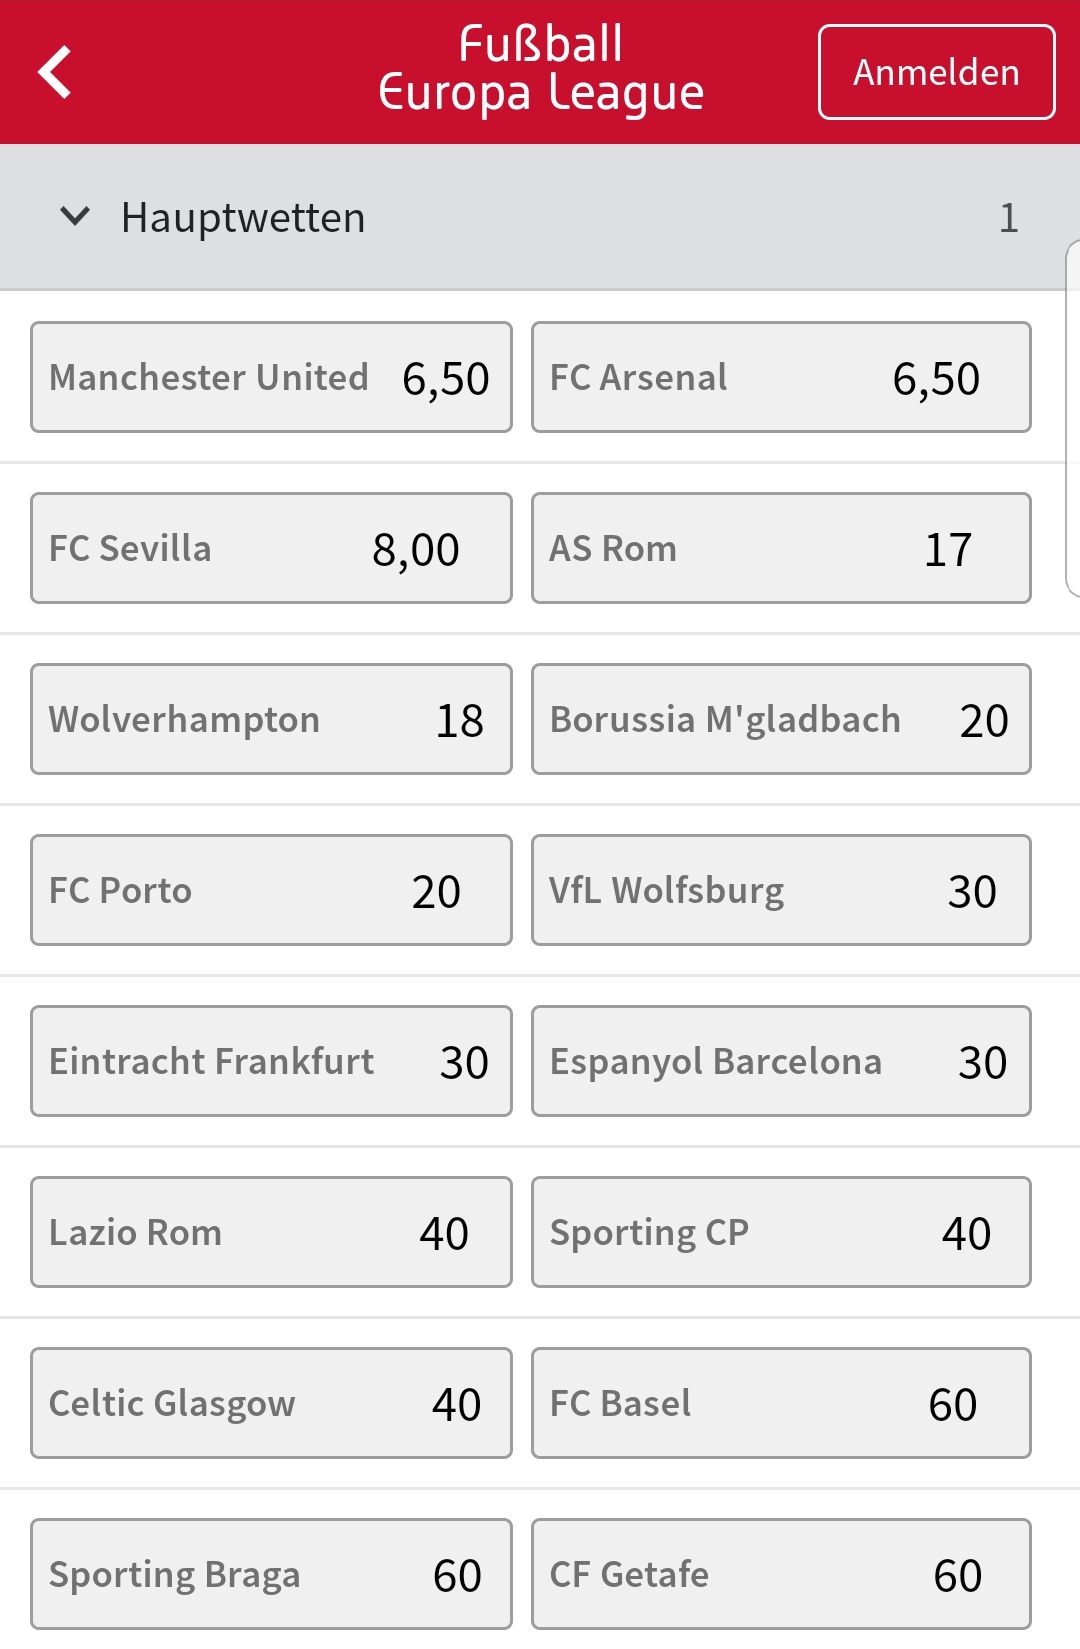
Task: Tap Sporting CP odds button
Action: [x=781, y=1232]
